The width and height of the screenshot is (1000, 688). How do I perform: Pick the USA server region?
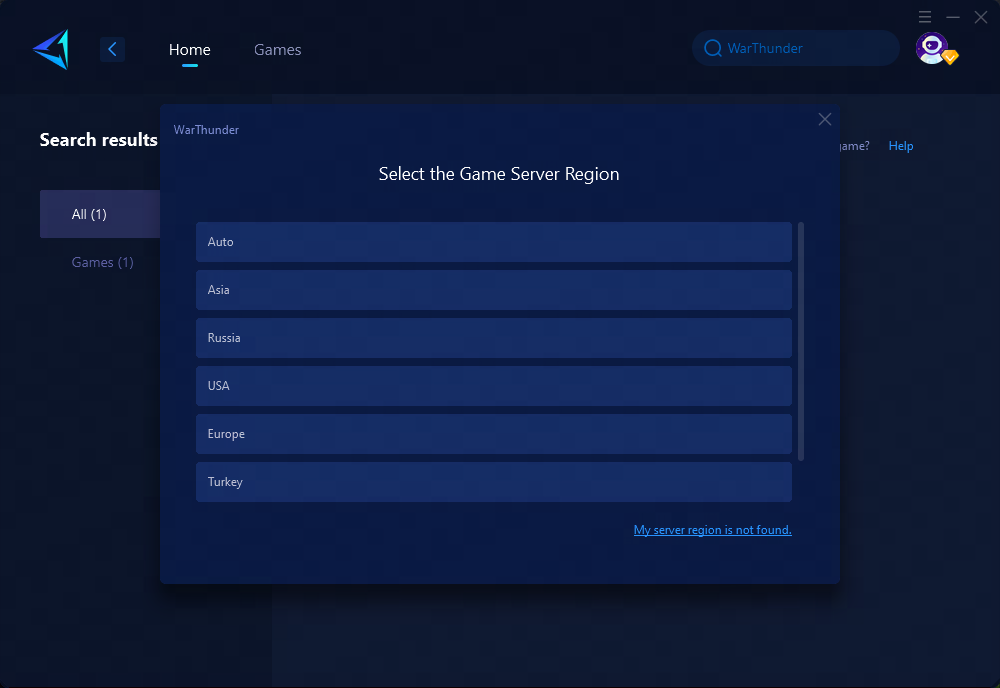493,386
